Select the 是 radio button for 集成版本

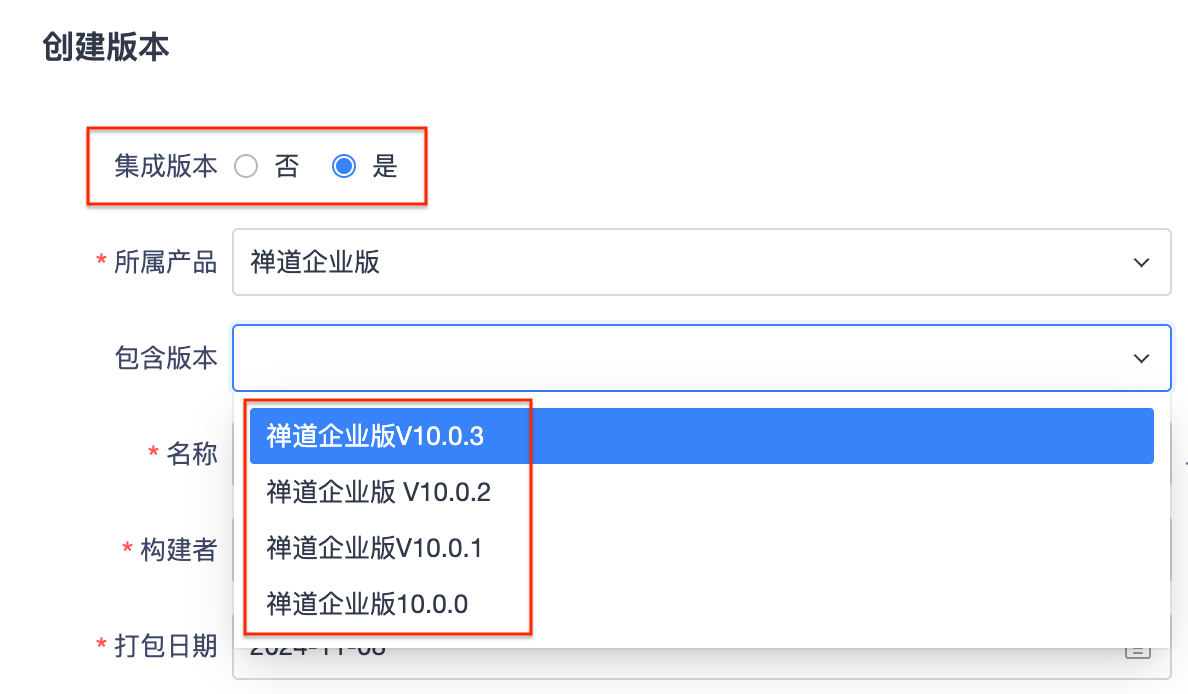tap(344, 166)
